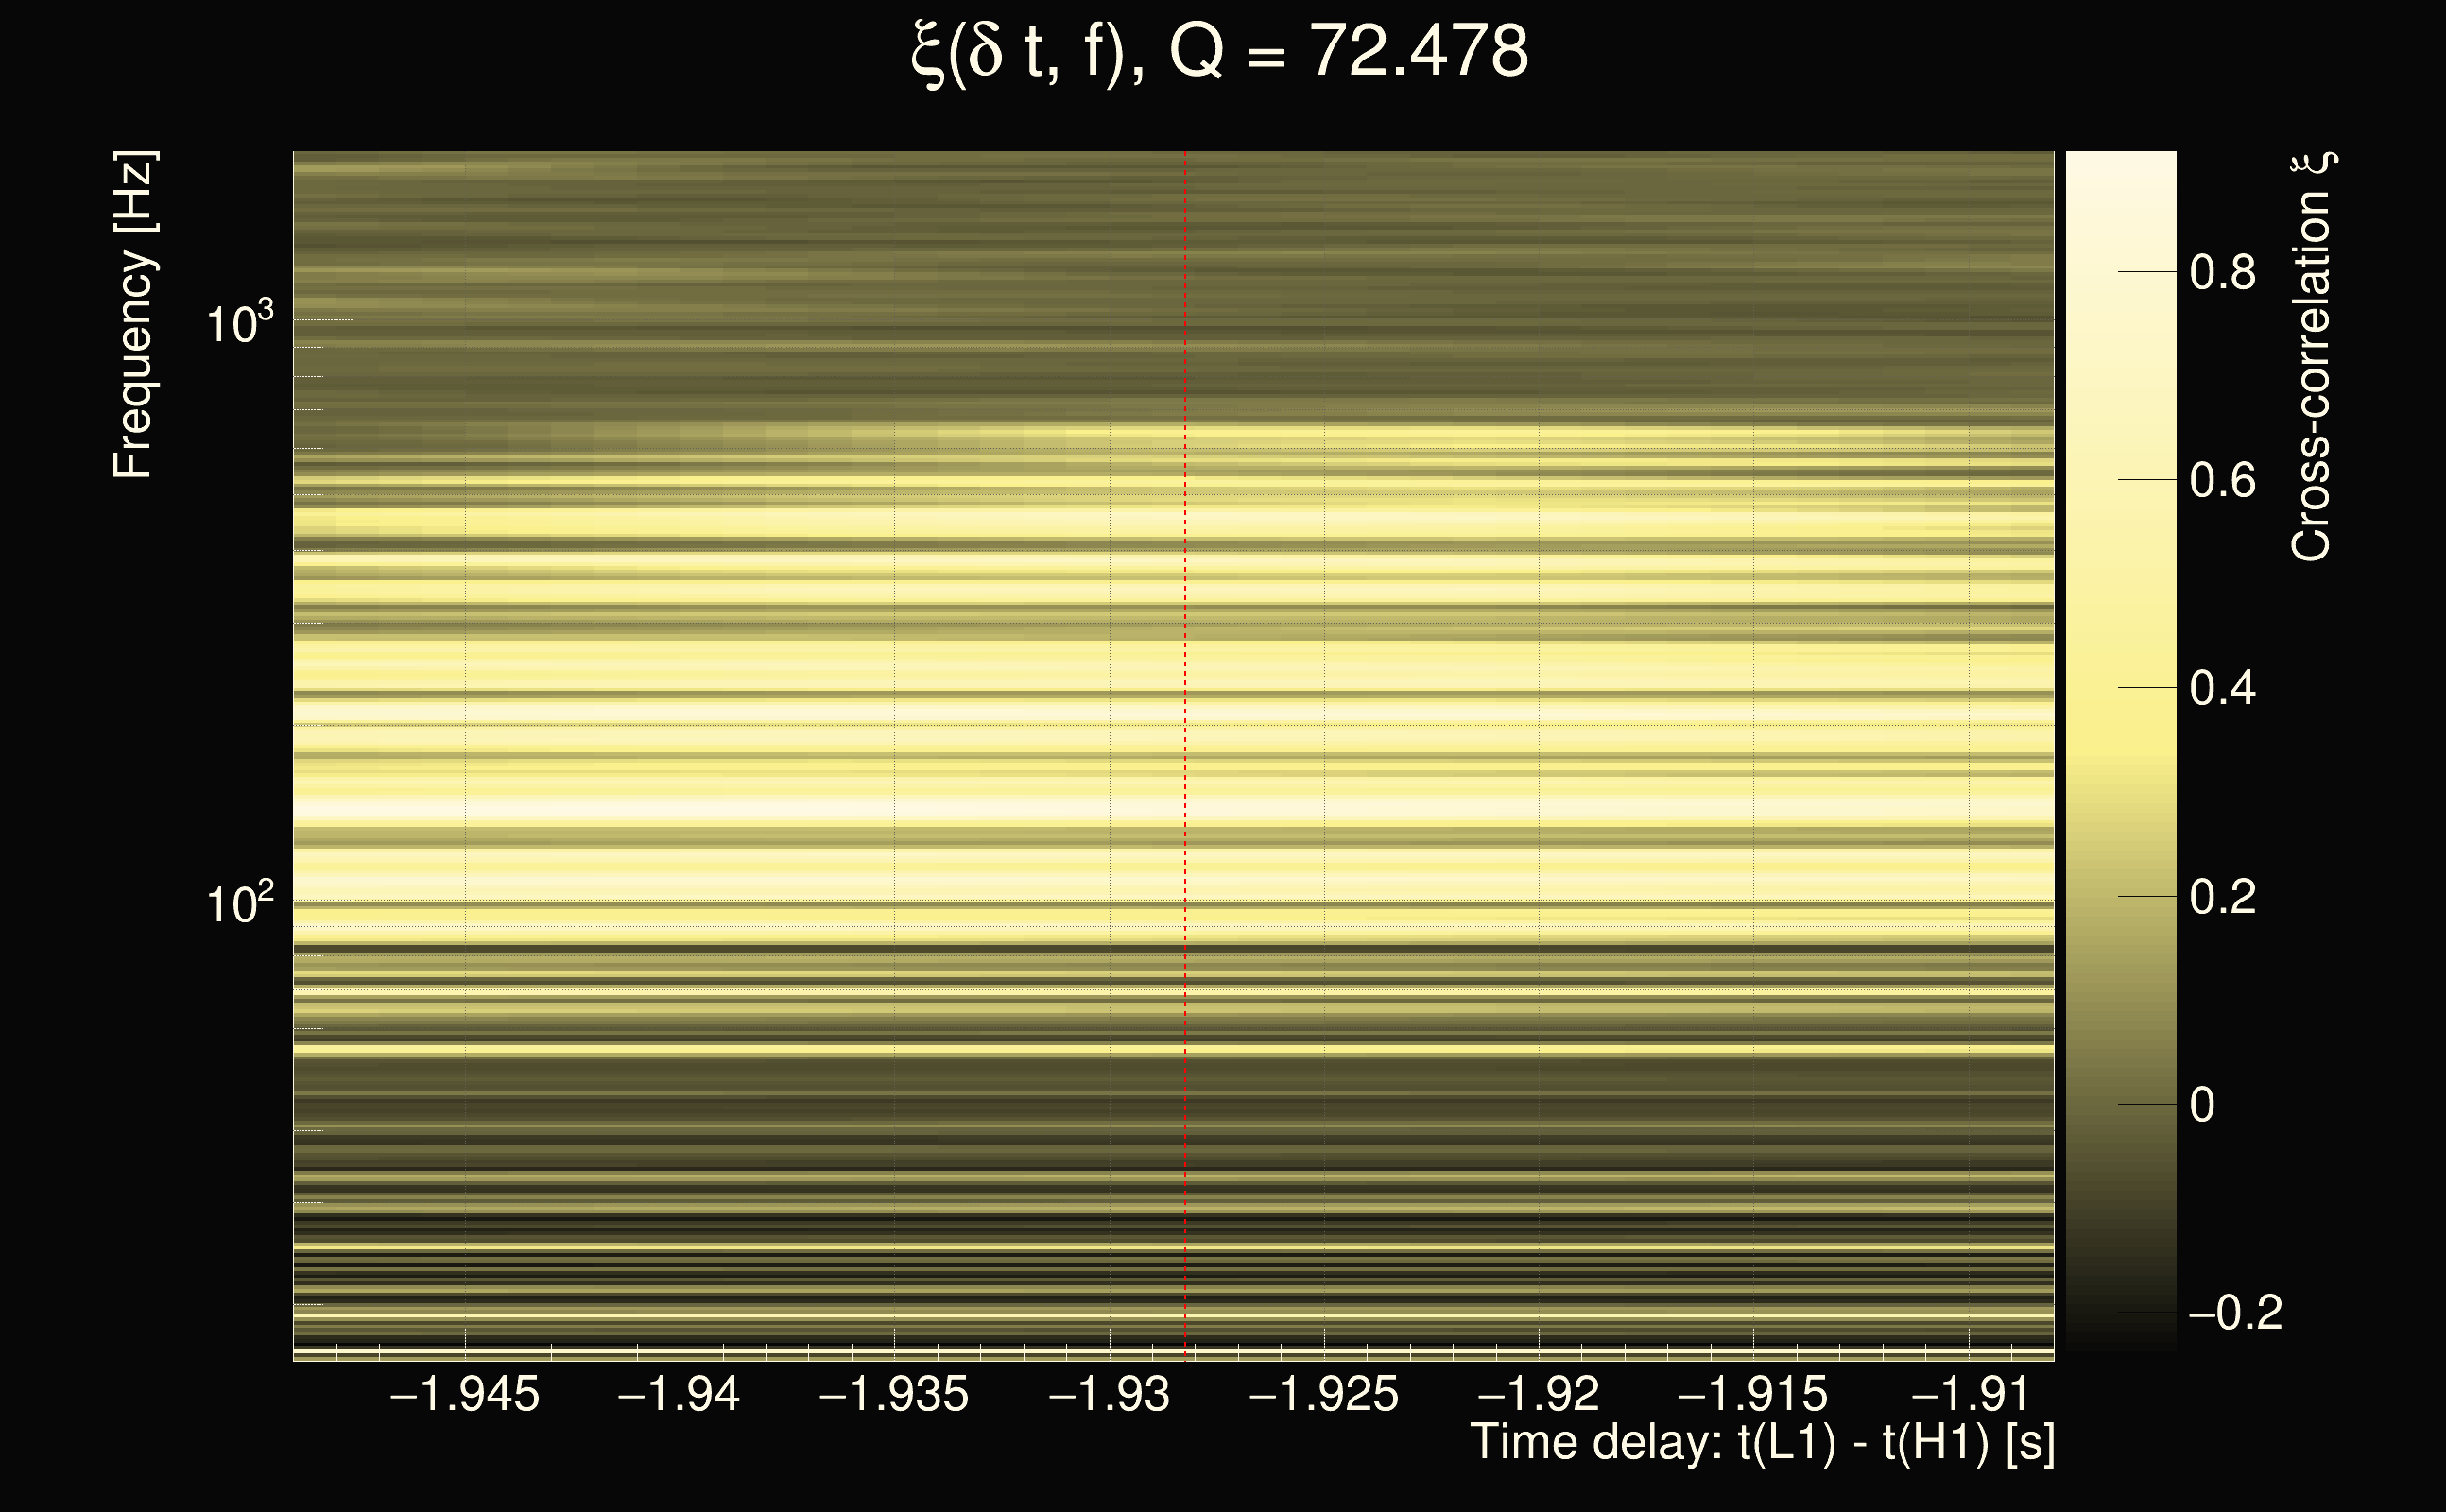
Task: Click the darkest bottom of the colorbar
Action: pyautogui.click(x=2120, y=1344)
